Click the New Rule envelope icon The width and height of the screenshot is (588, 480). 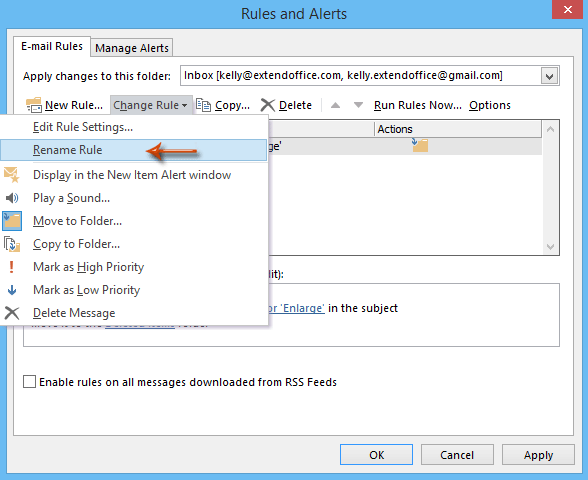click(x=34, y=105)
